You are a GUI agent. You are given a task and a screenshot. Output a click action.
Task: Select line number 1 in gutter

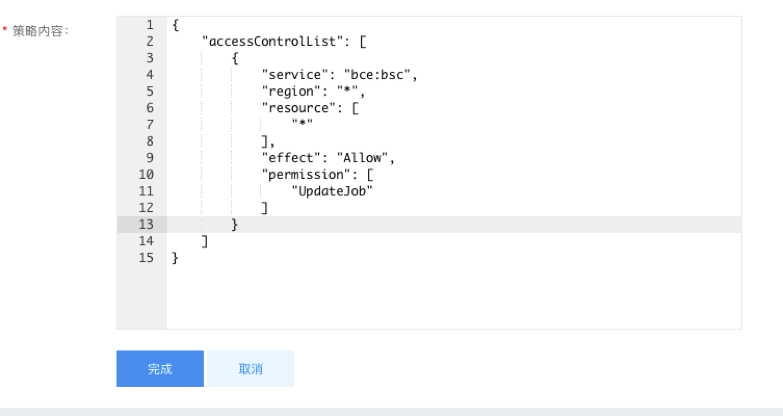[150, 24]
